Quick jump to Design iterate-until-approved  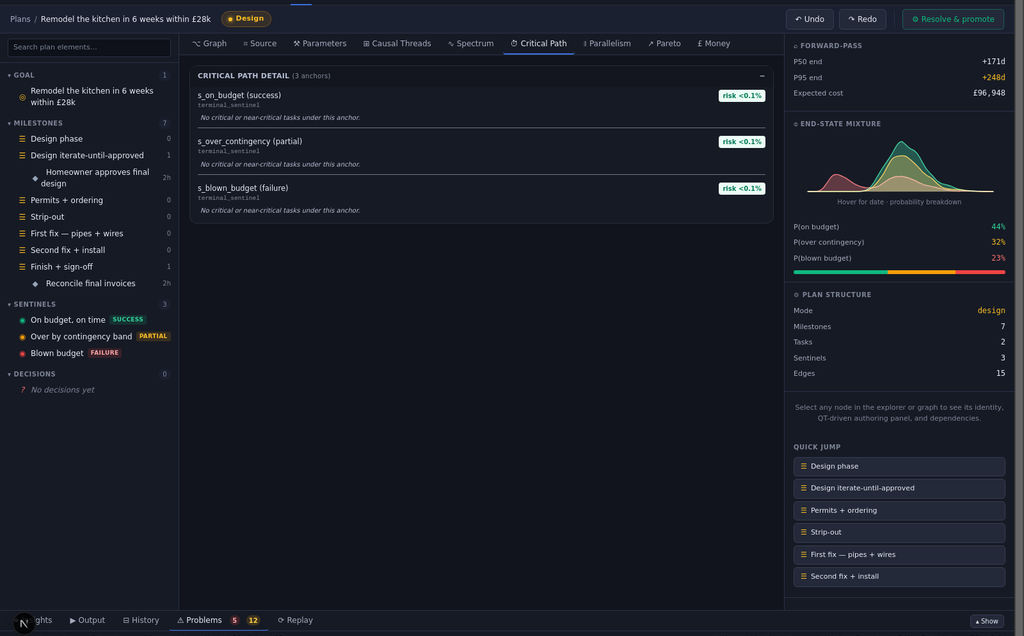click(x=899, y=488)
